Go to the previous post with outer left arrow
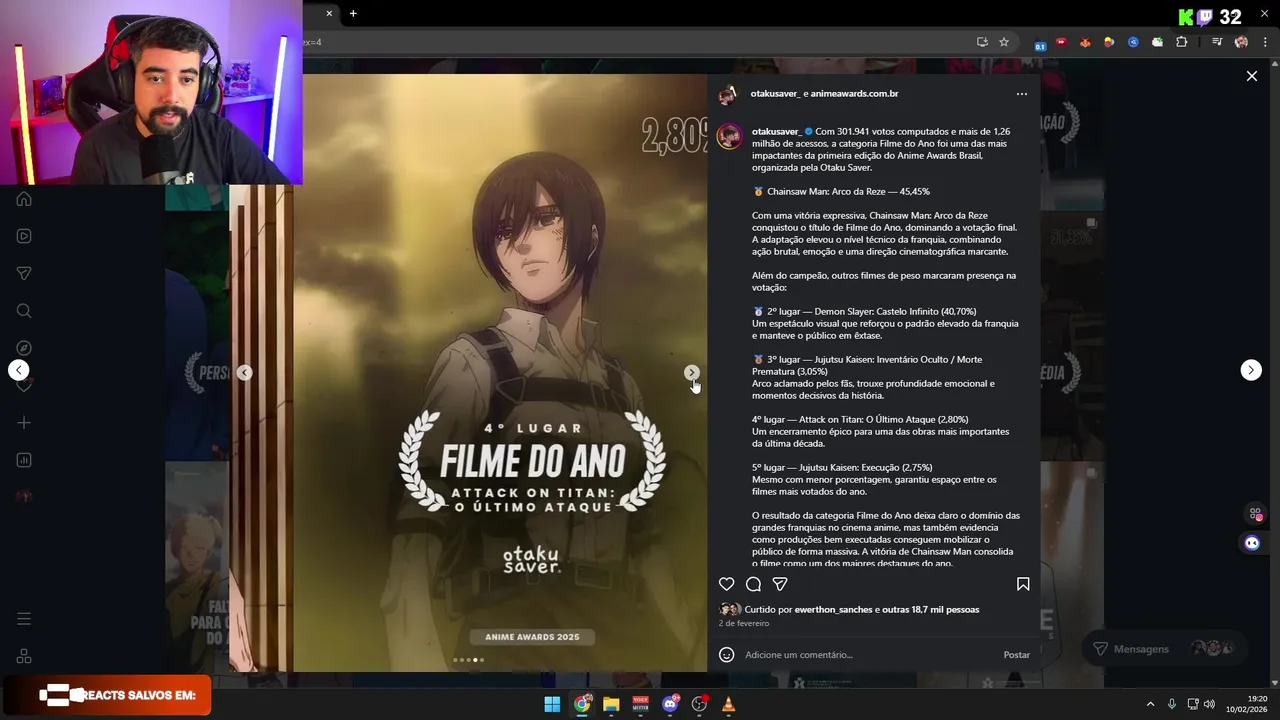The width and height of the screenshot is (1280, 720). [19, 370]
